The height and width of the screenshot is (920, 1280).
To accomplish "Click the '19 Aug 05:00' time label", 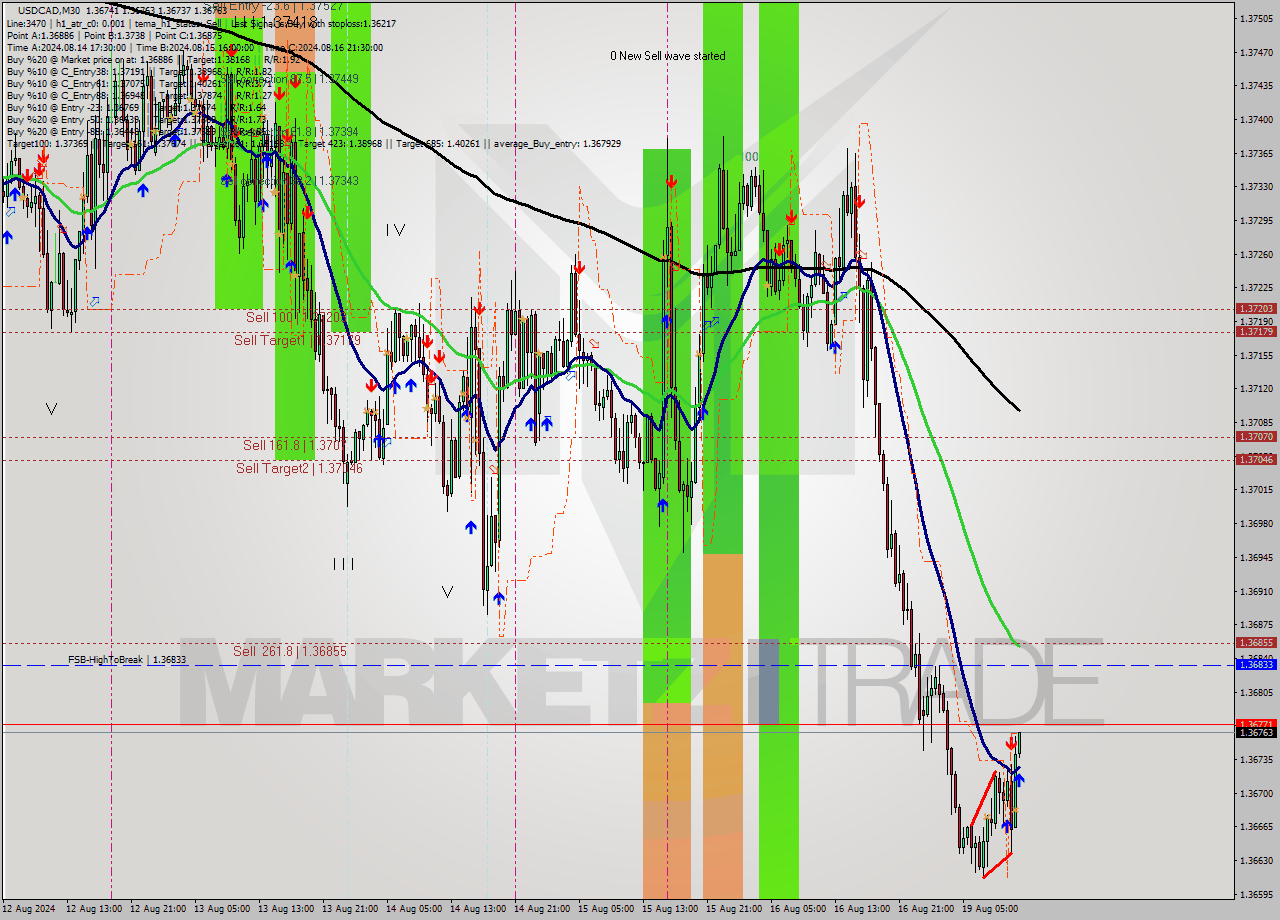I will pyautogui.click(x=990, y=909).
